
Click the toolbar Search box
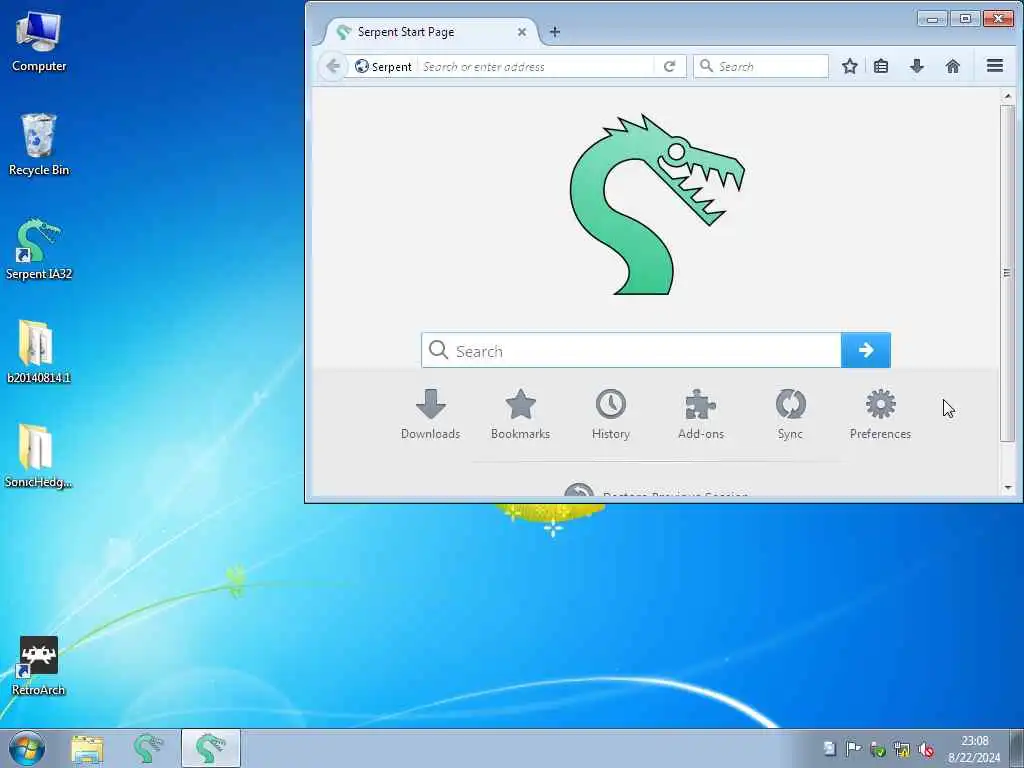click(x=761, y=67)
